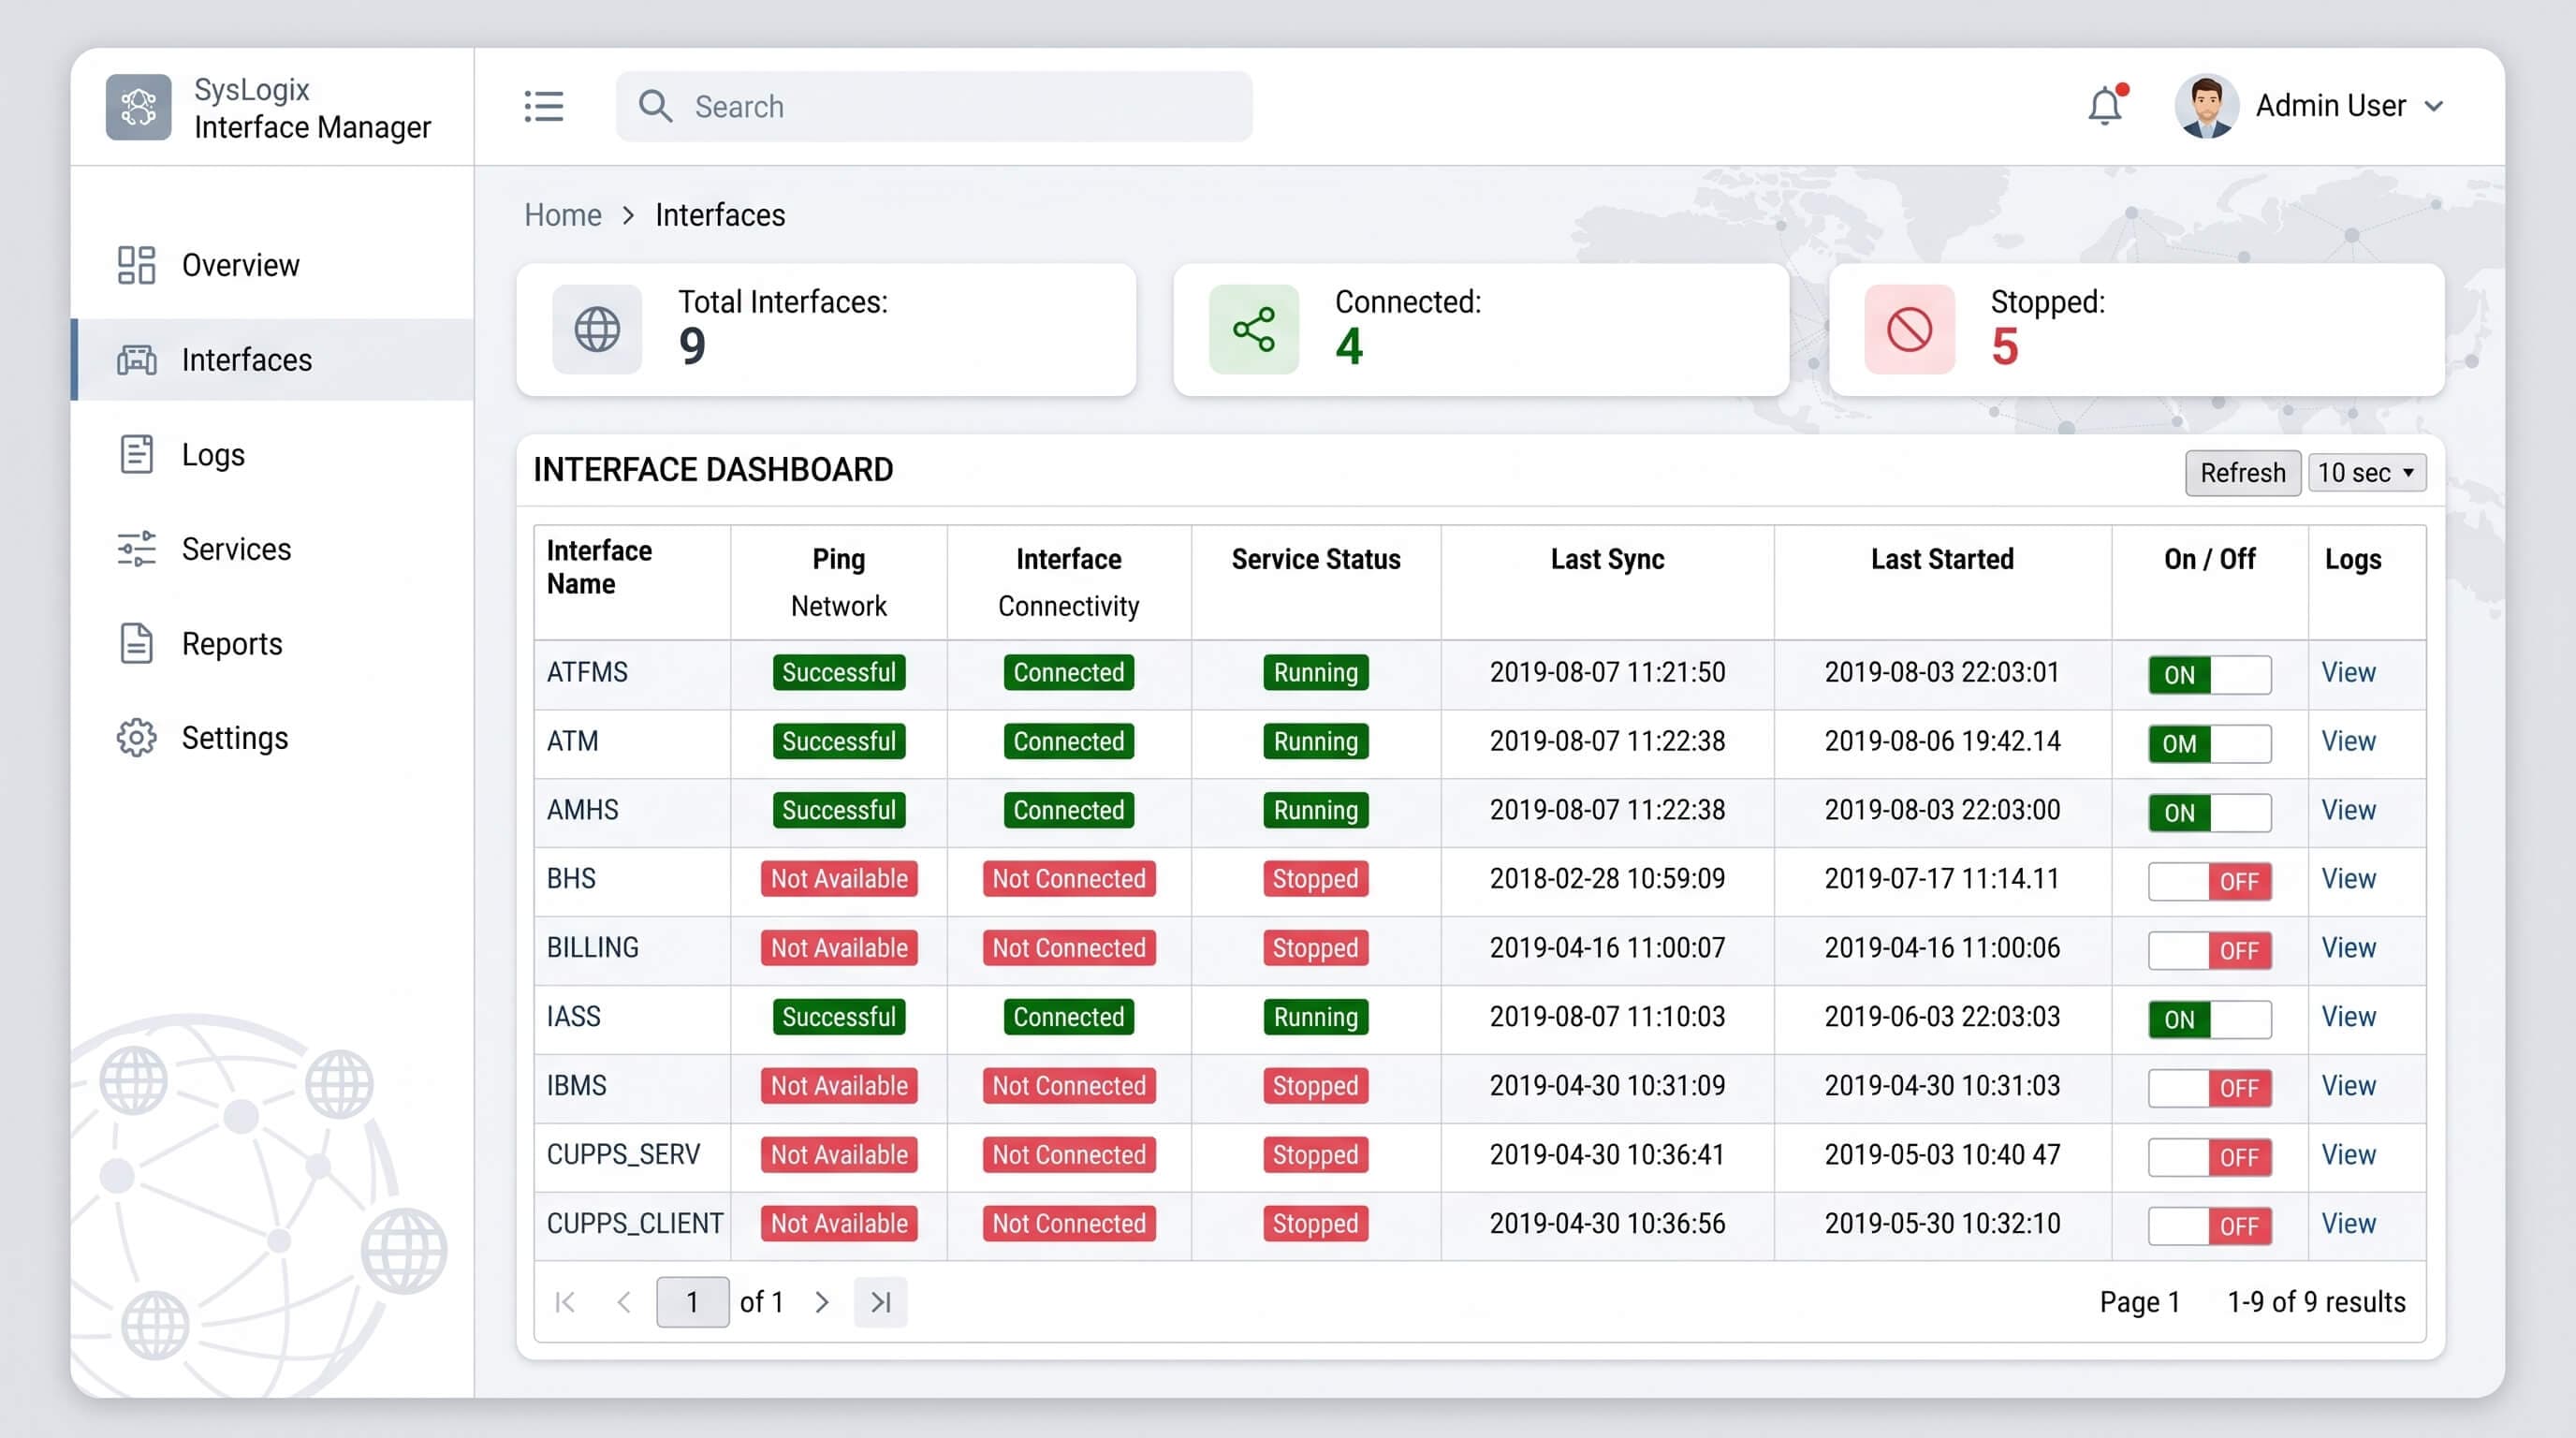Go to first page arrow icon
2576x1438 pixels.
(x=565, y=1302)
